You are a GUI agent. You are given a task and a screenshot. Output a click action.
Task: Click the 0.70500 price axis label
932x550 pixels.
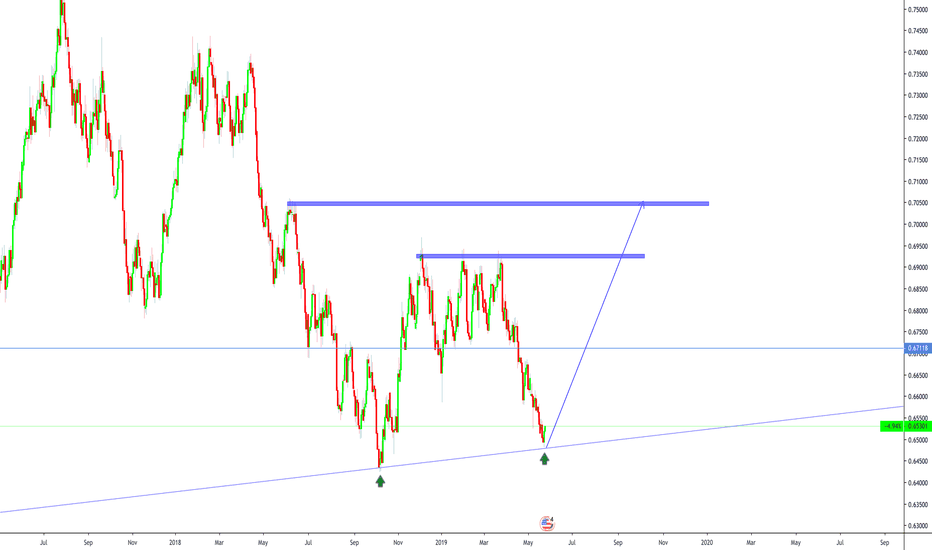pyautogui.click(x=919, y=203)
